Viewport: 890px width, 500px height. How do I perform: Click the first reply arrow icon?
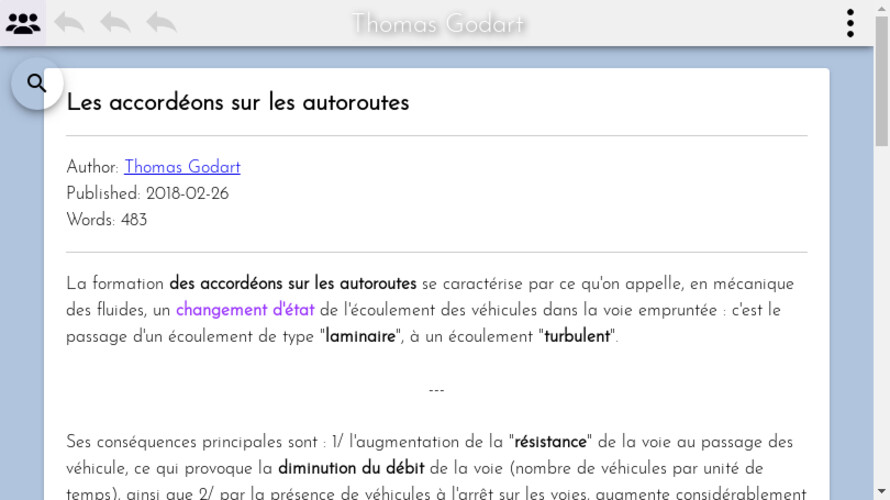pyautogui.click(x=69, y=23)
